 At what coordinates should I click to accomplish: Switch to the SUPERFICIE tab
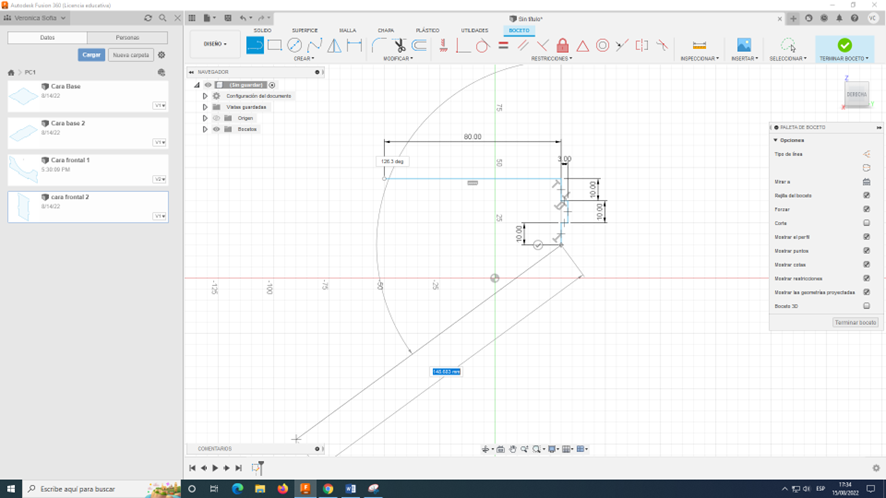click(x=304, y=30)
